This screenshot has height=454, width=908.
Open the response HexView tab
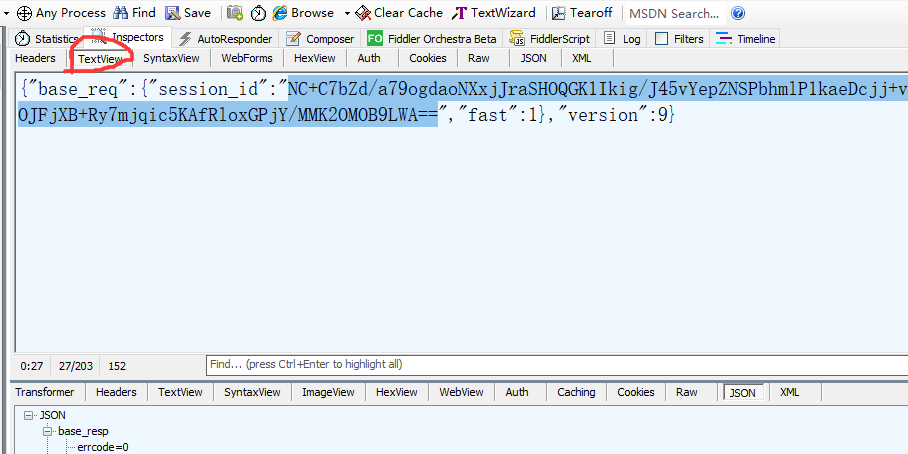[397, 392]
